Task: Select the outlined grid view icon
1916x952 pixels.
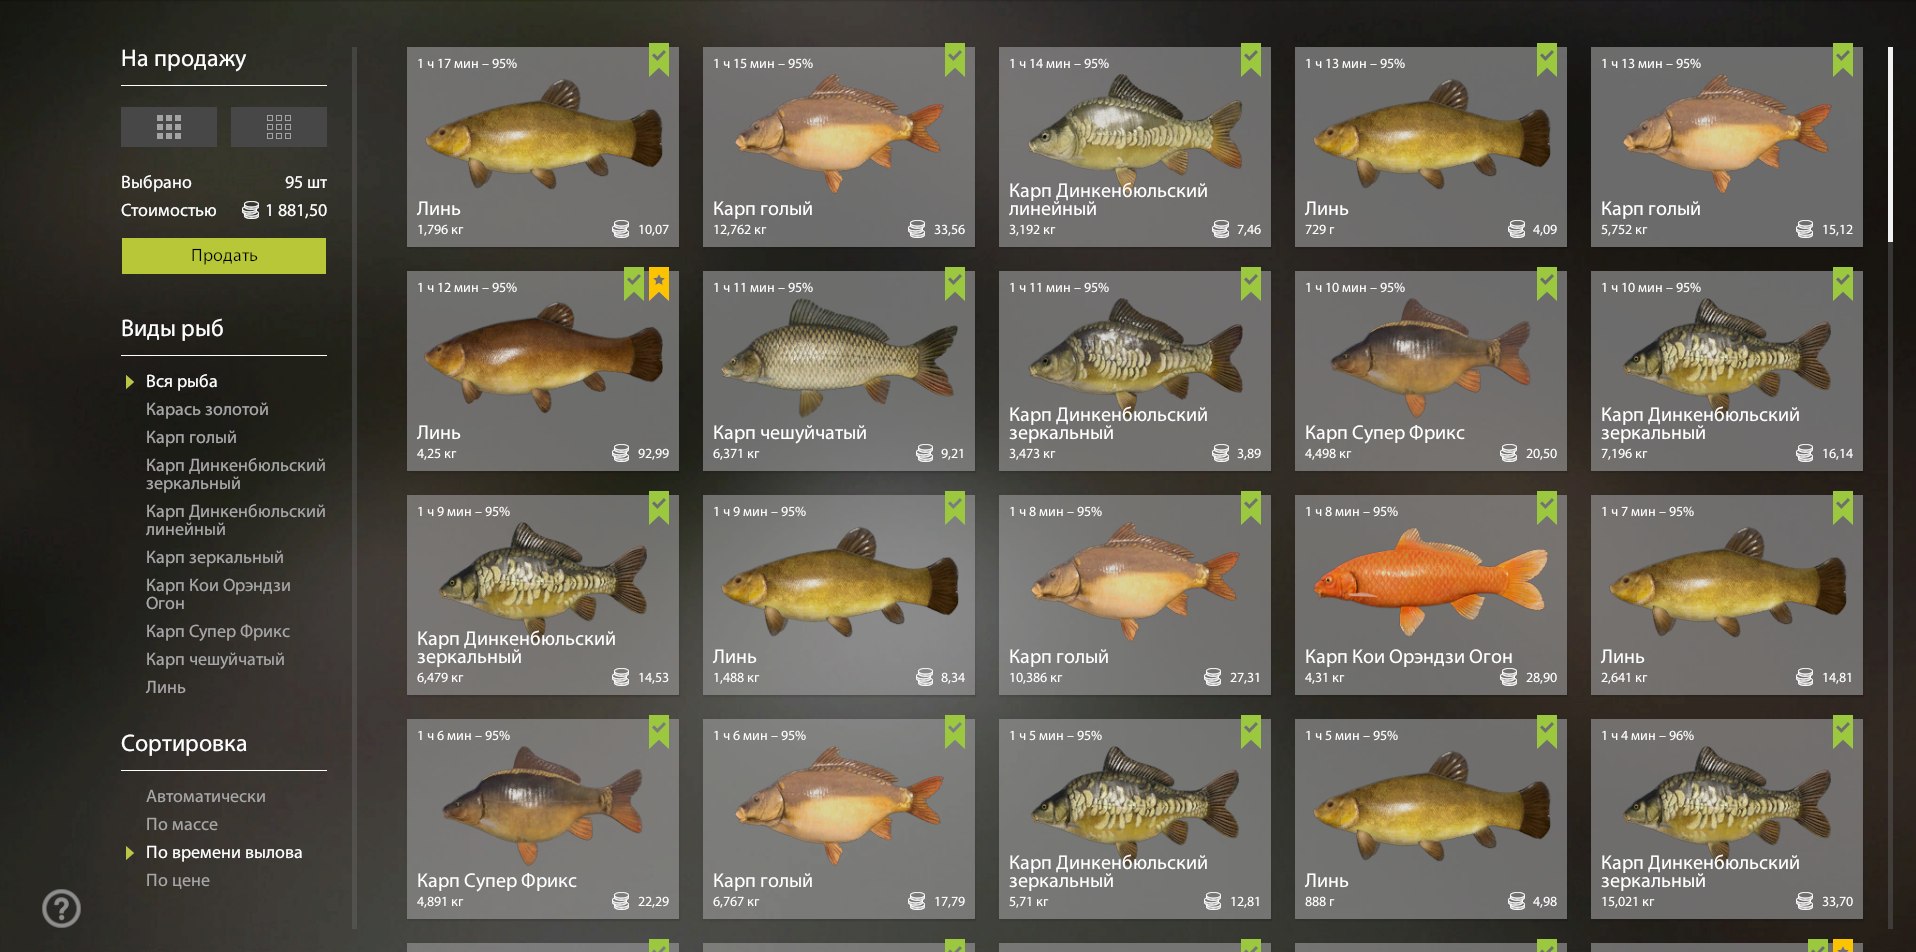Action: coord(279,127)
